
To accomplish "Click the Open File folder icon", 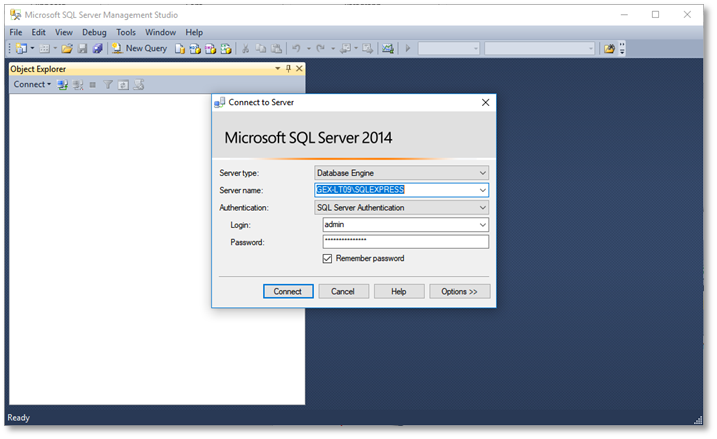I will coord(67,48).
